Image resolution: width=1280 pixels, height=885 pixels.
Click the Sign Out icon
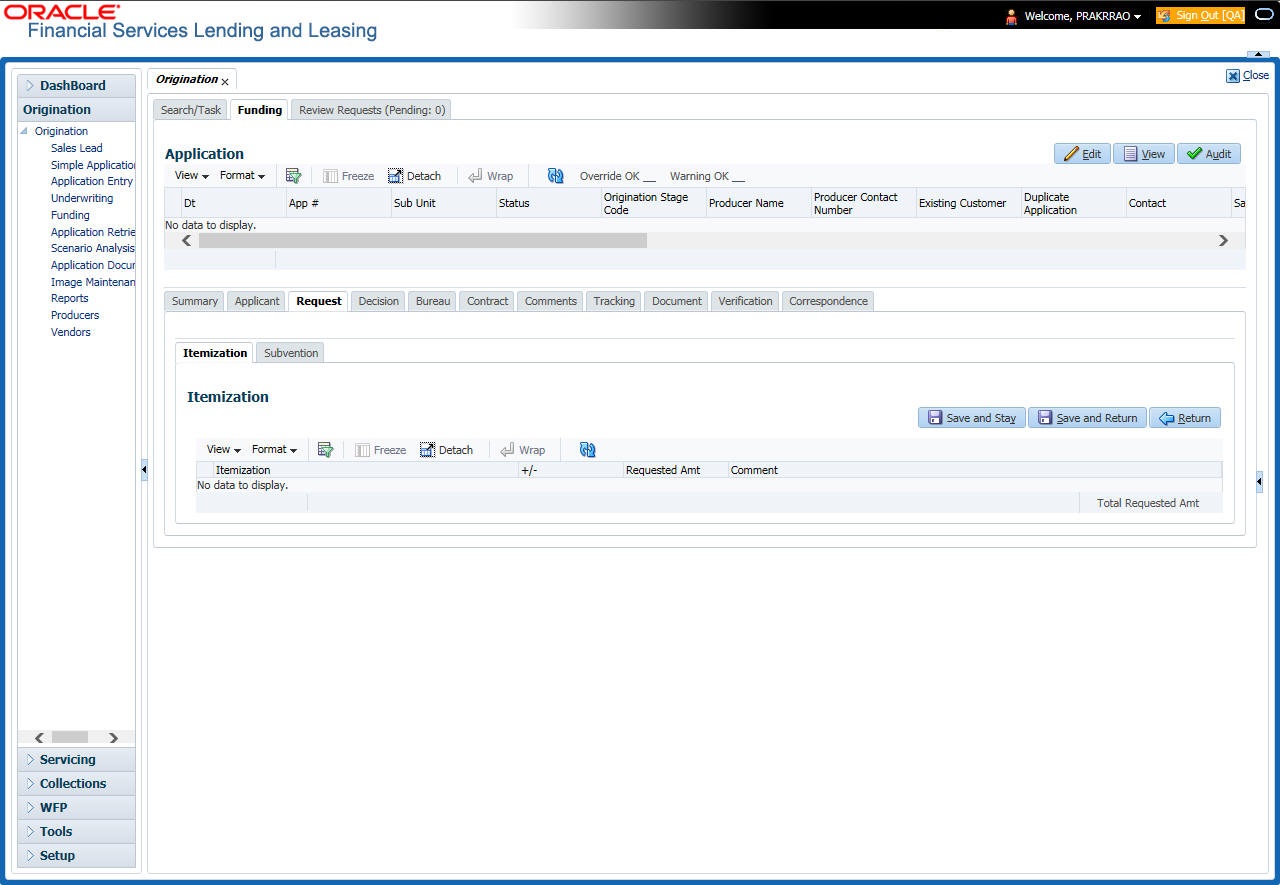(1164, 16)
